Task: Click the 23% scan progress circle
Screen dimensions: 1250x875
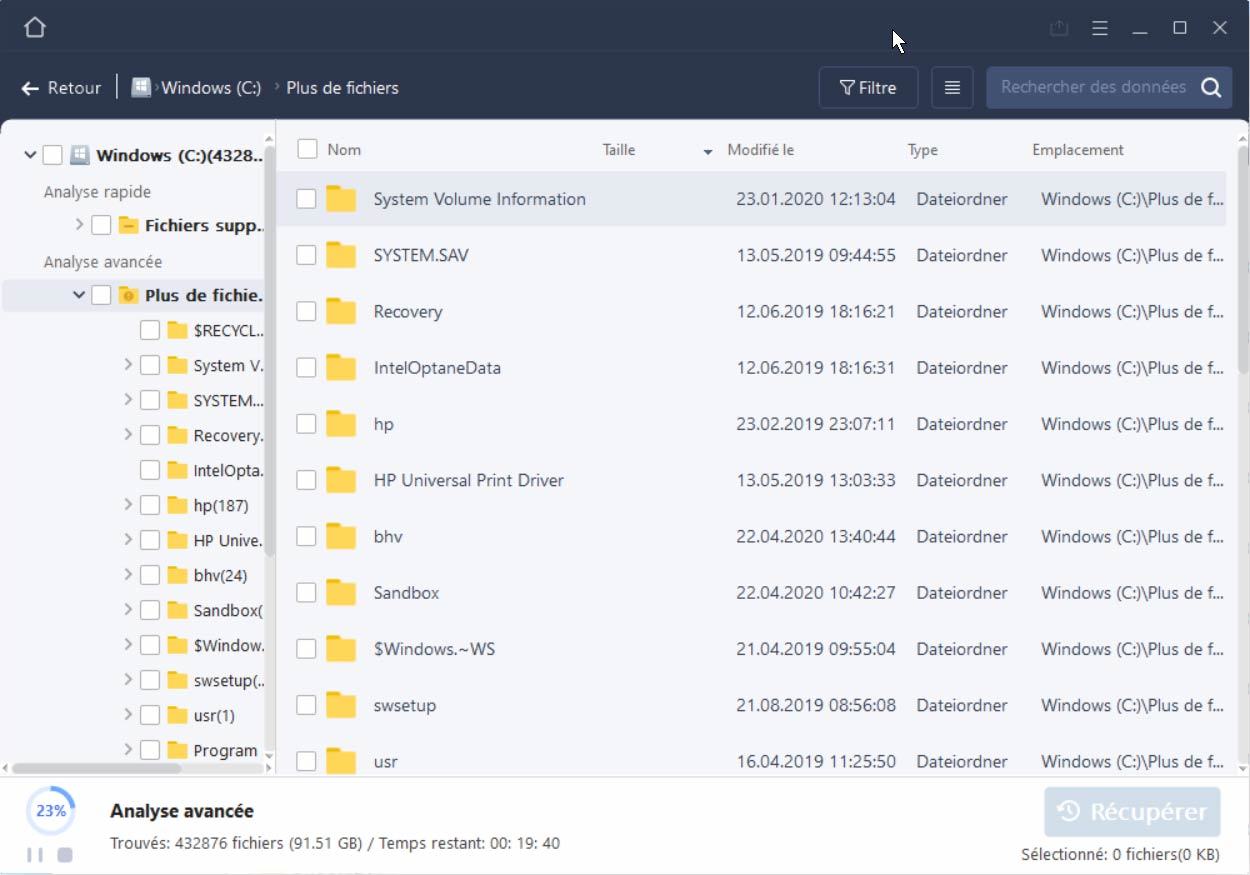Action: pos(50,811)
